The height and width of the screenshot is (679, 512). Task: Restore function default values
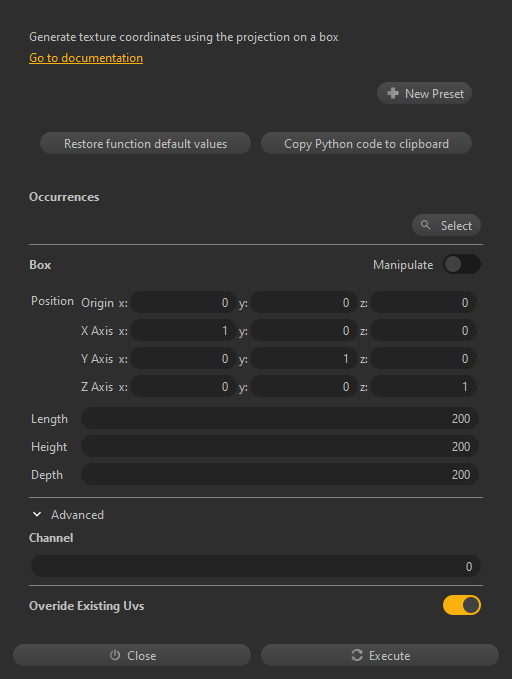146,143
